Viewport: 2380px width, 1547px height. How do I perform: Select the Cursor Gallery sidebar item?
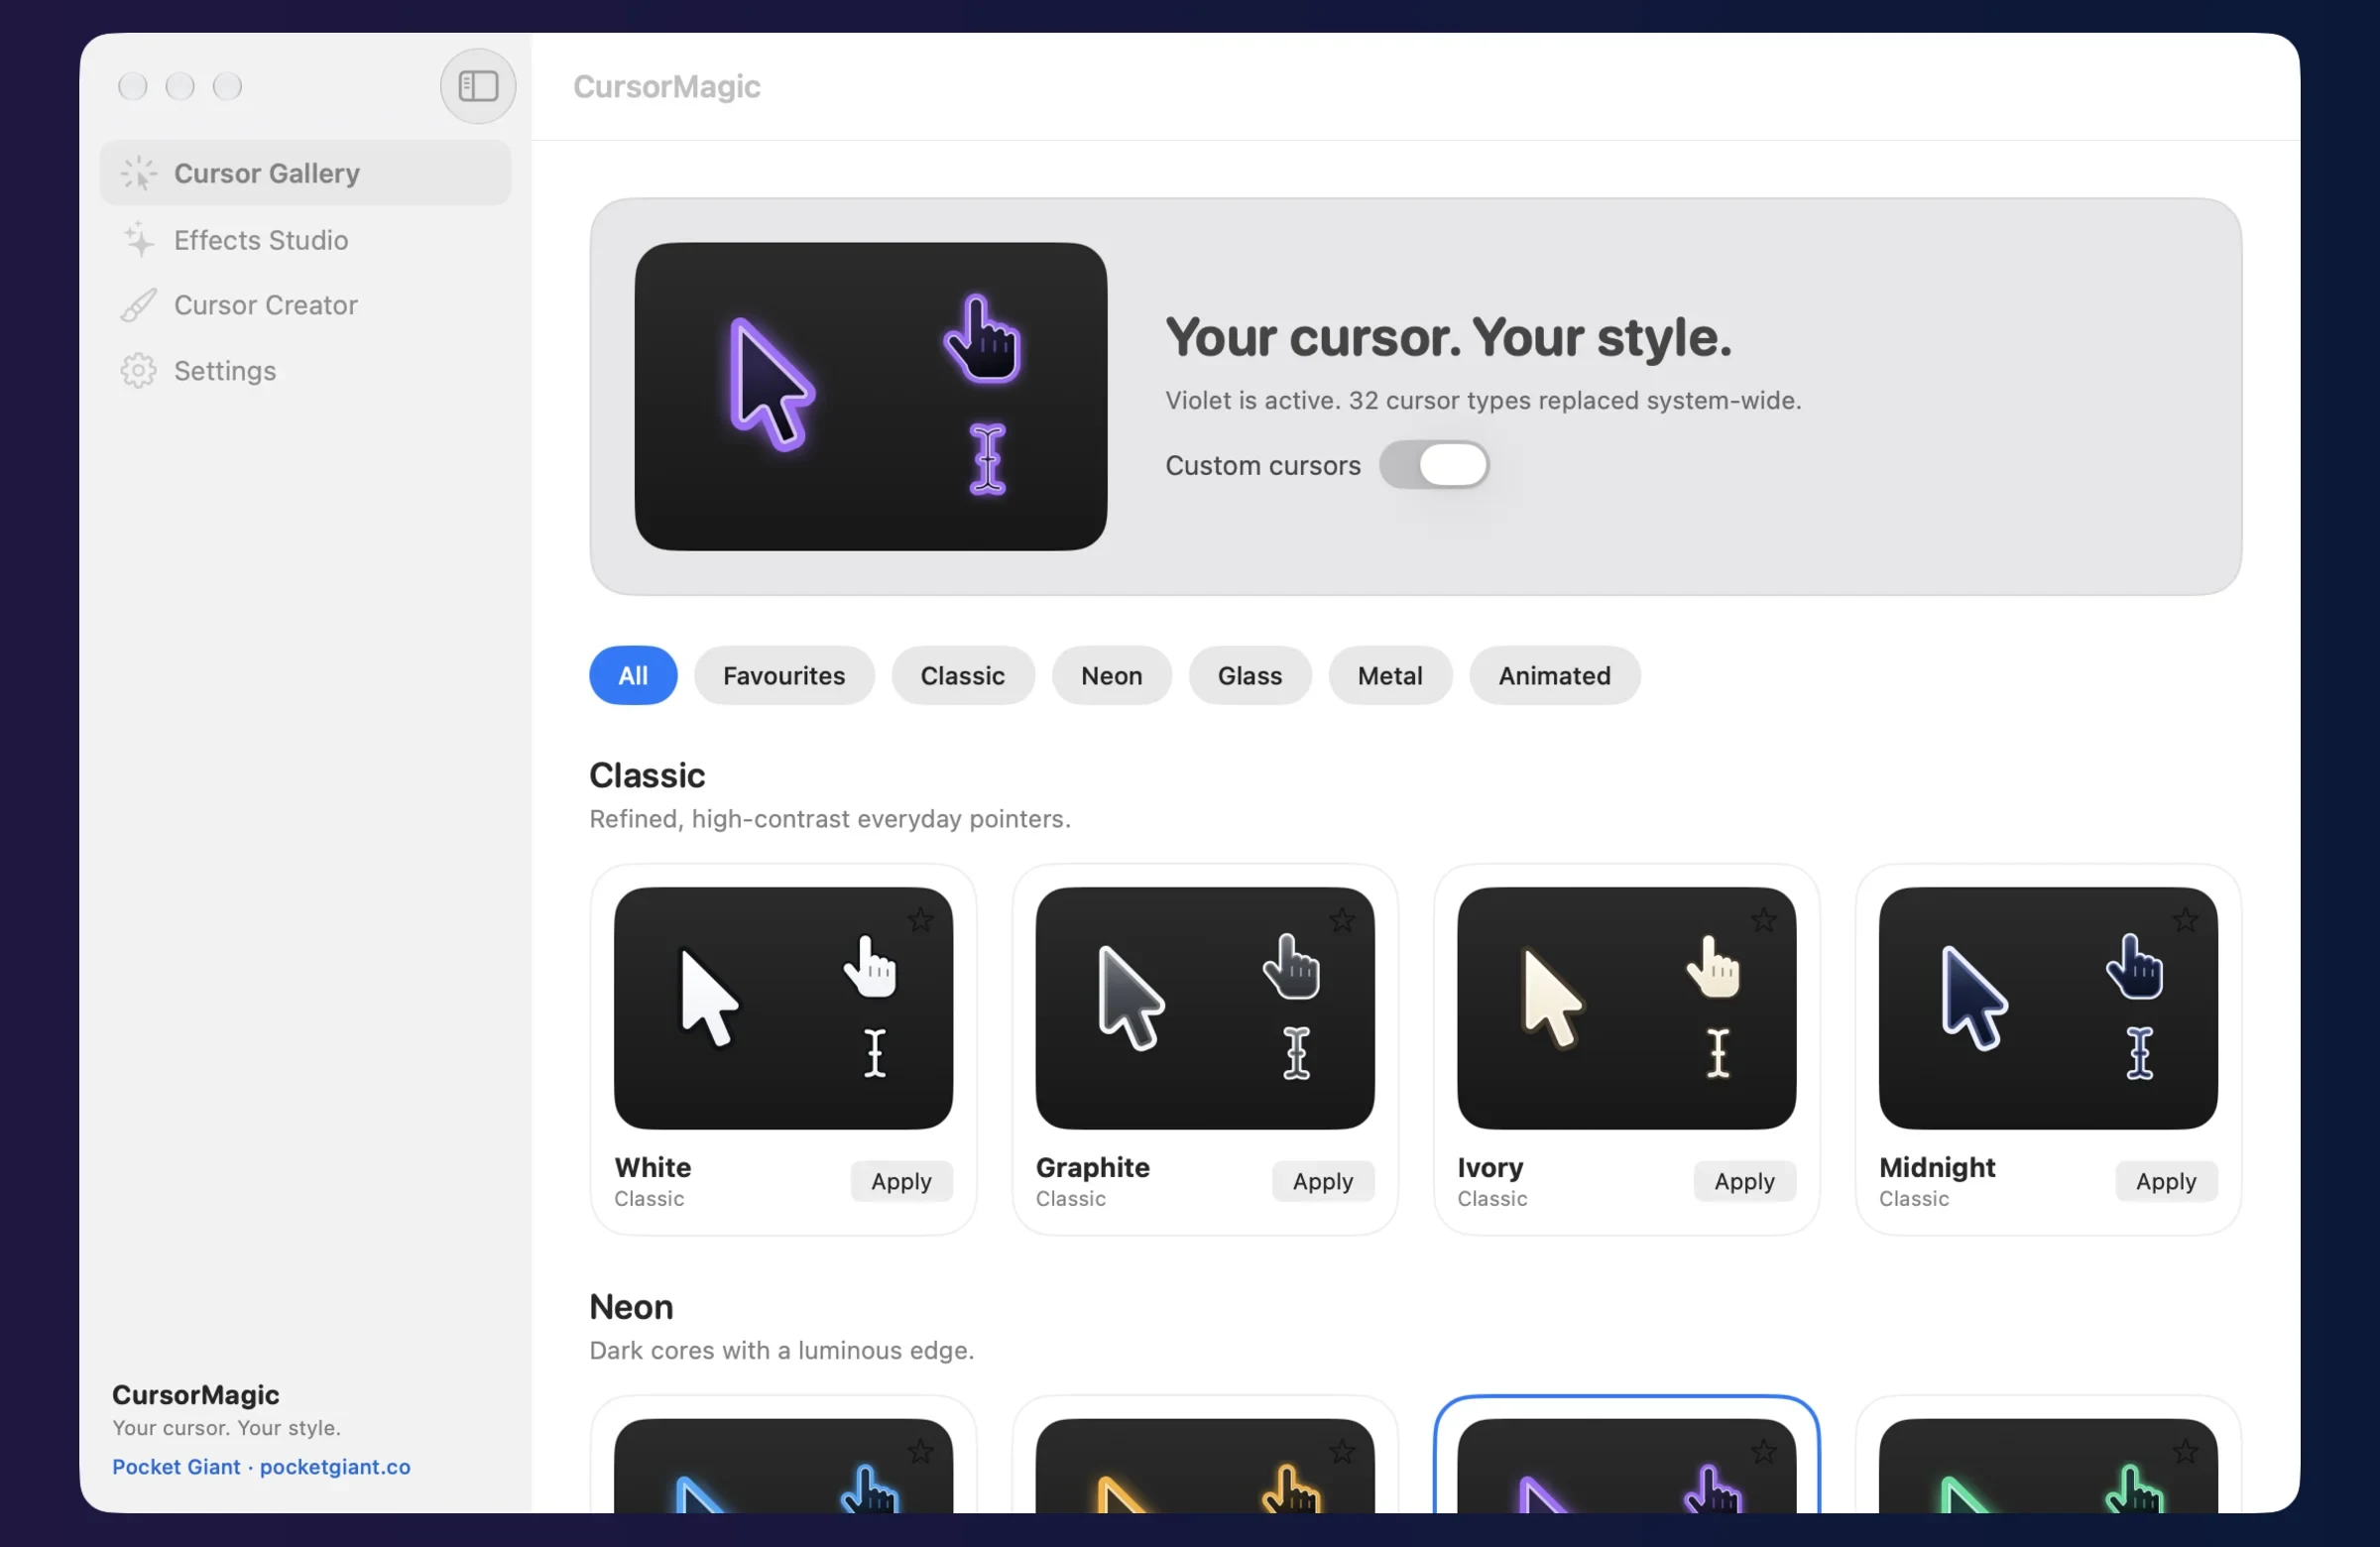[305, 173]
